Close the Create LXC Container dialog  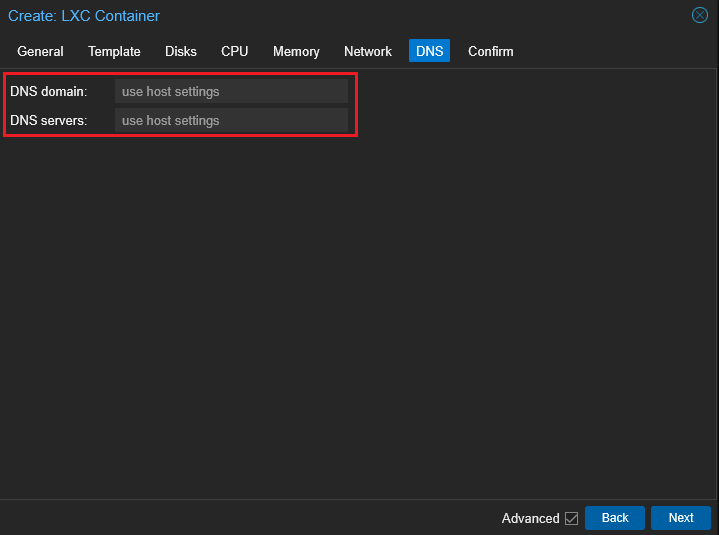pyautogui.click(x=700, y=15)
